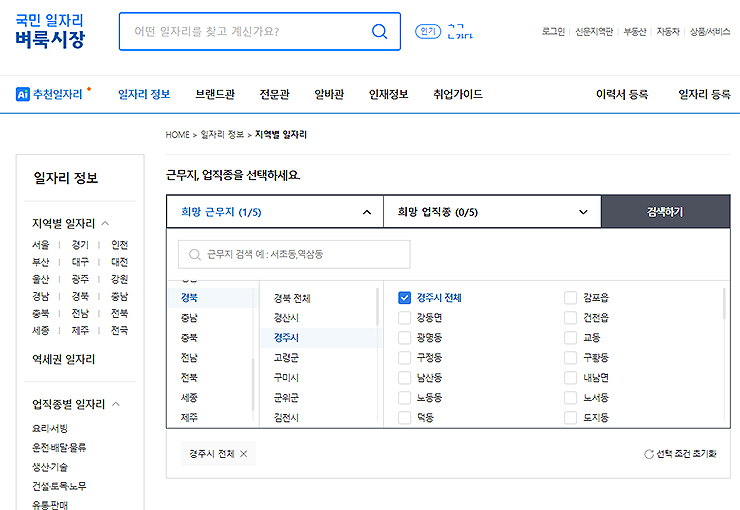
Task: Click 서울 in sidebar region links
Action: pos(41,245)
